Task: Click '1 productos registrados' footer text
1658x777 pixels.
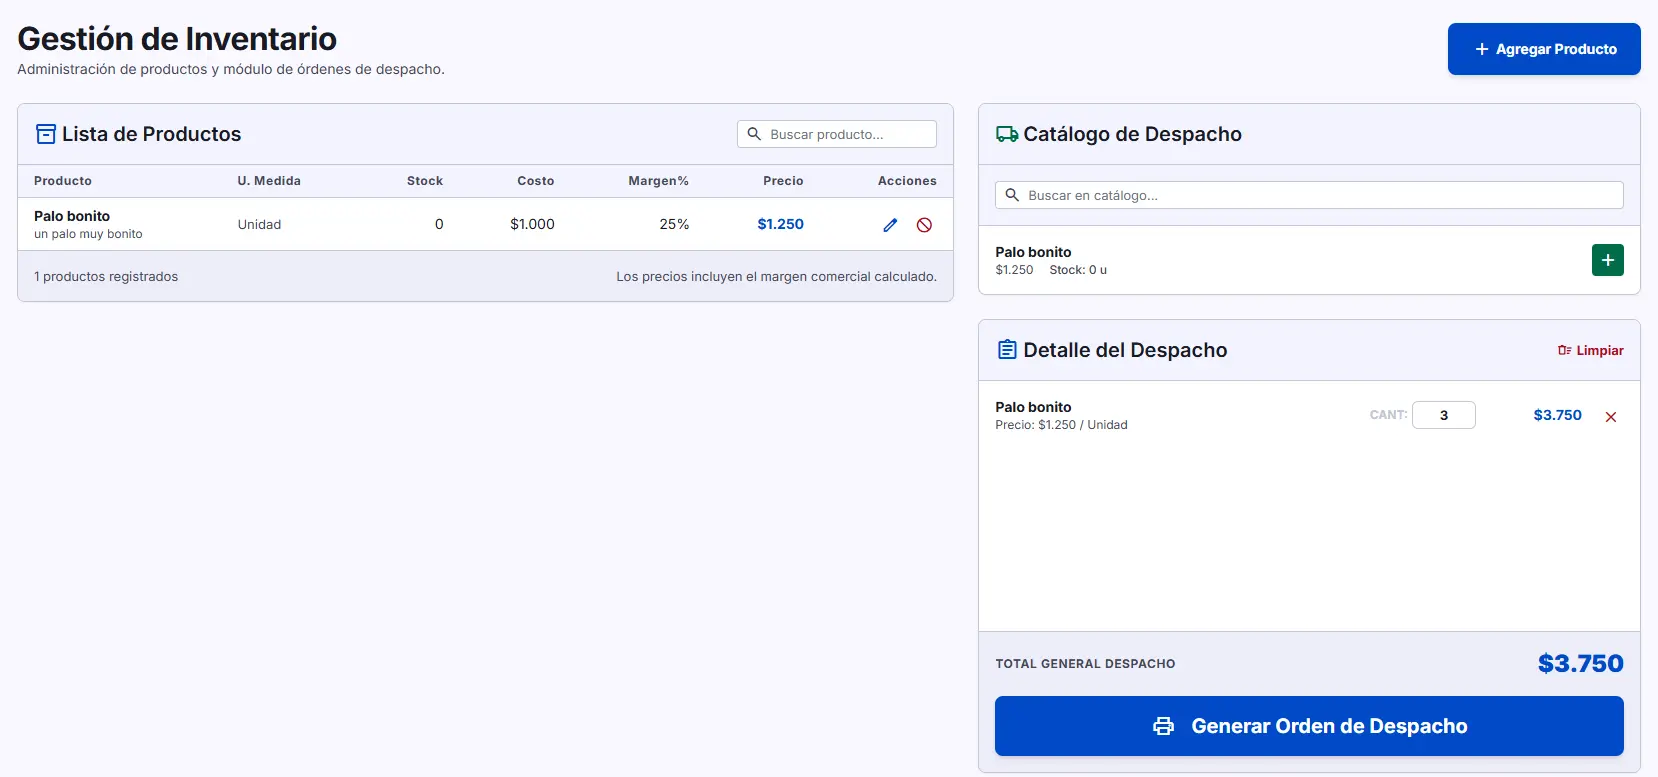Action: point(106,277)
